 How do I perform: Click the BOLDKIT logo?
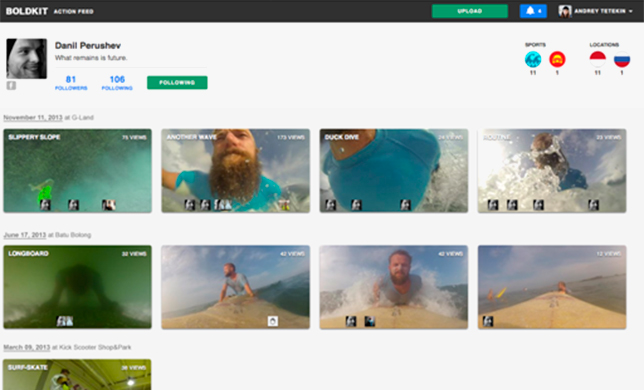pos(27,11)
